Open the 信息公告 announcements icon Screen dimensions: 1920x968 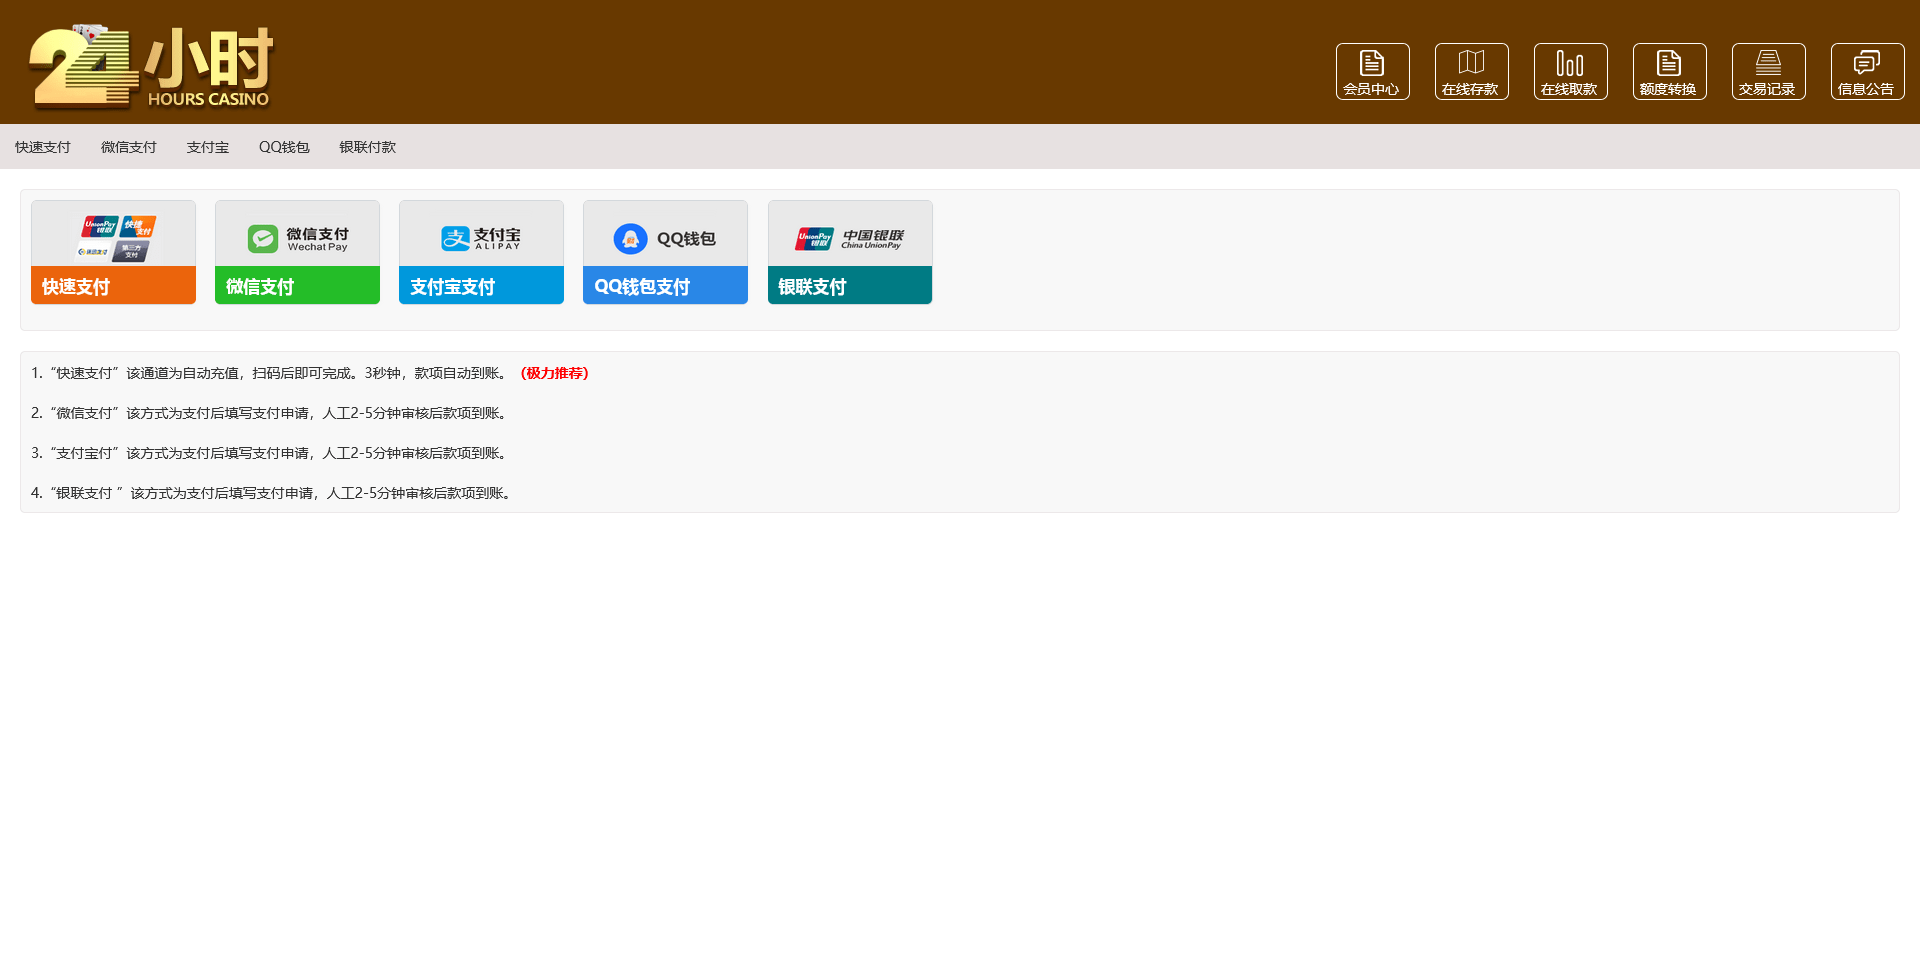coord(1867,71)
